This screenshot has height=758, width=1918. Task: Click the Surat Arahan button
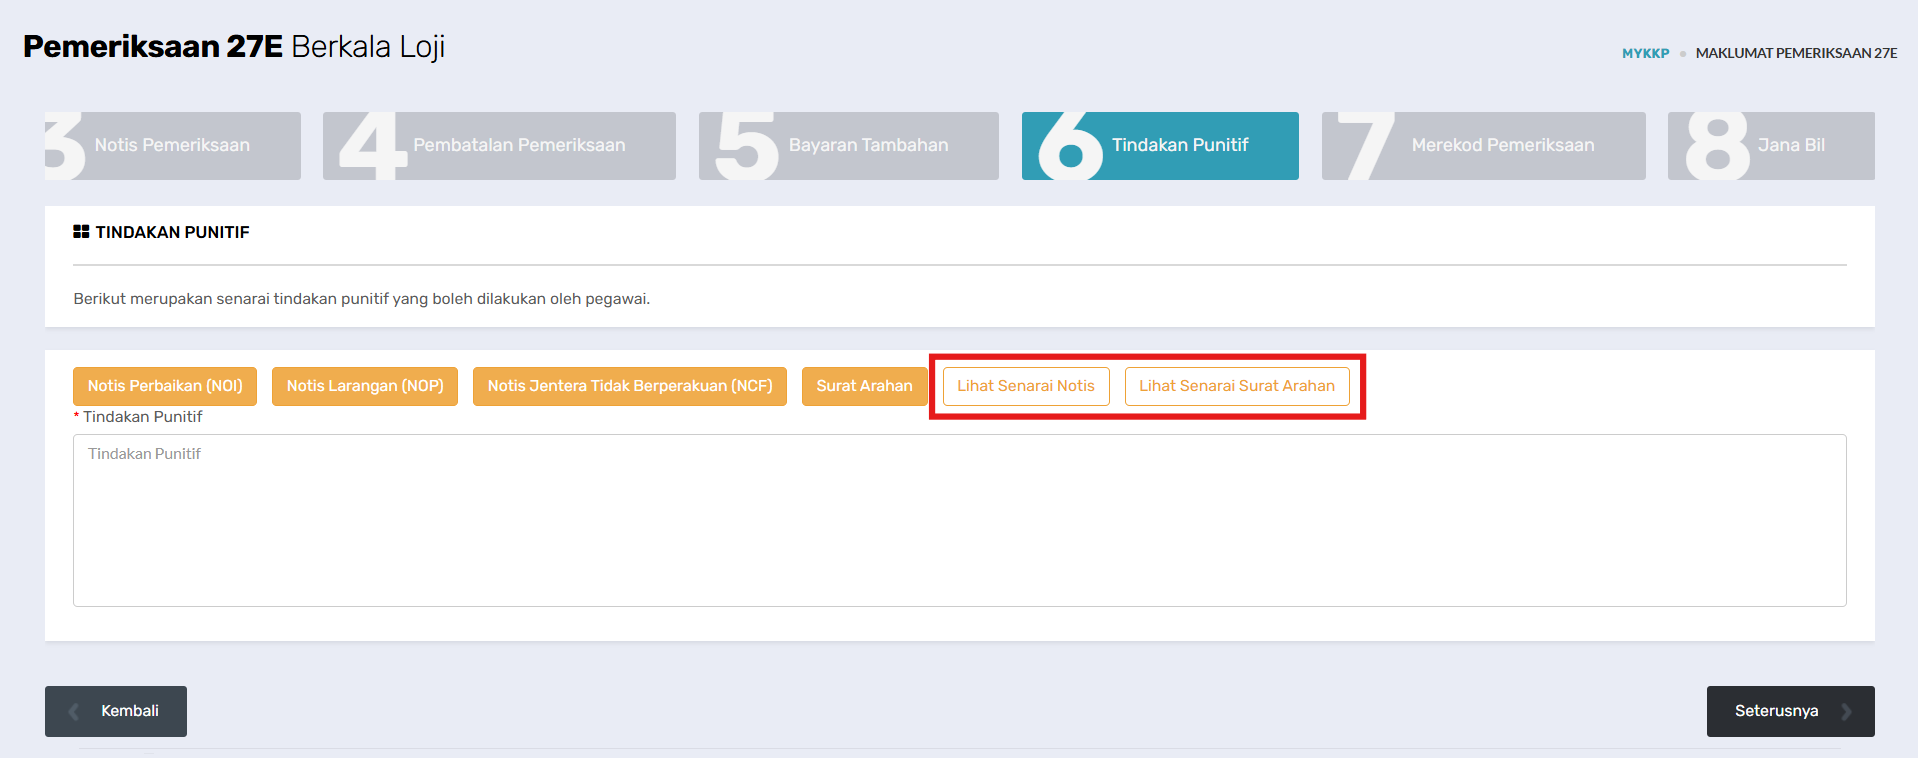click(865, 386)
